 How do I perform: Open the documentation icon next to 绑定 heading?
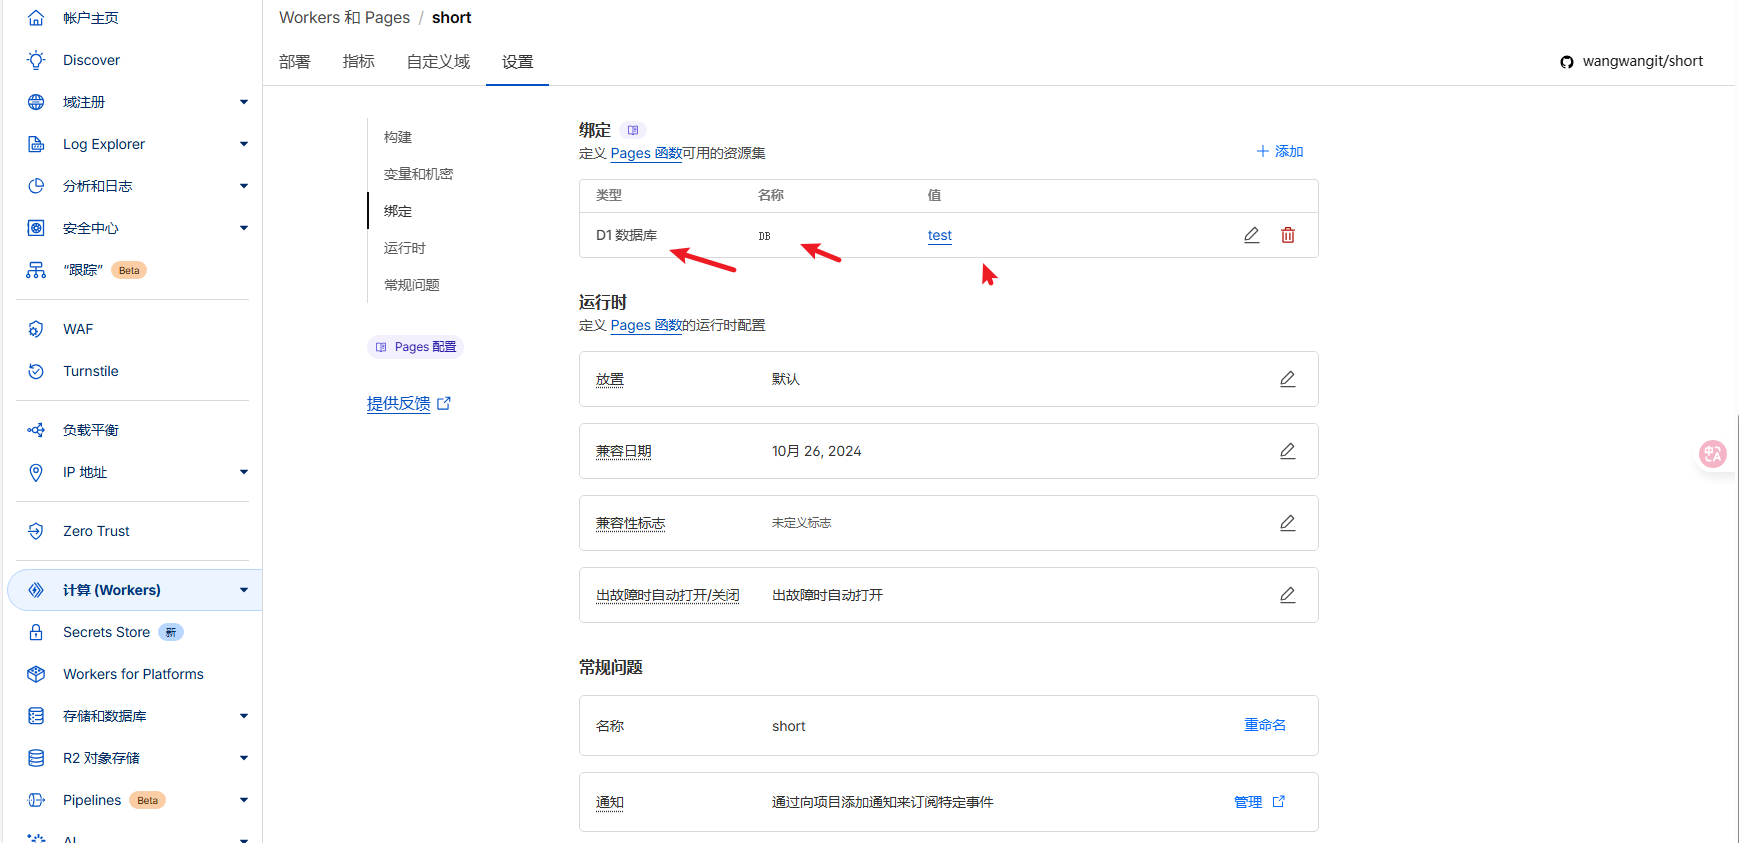[x=633, y=130]
